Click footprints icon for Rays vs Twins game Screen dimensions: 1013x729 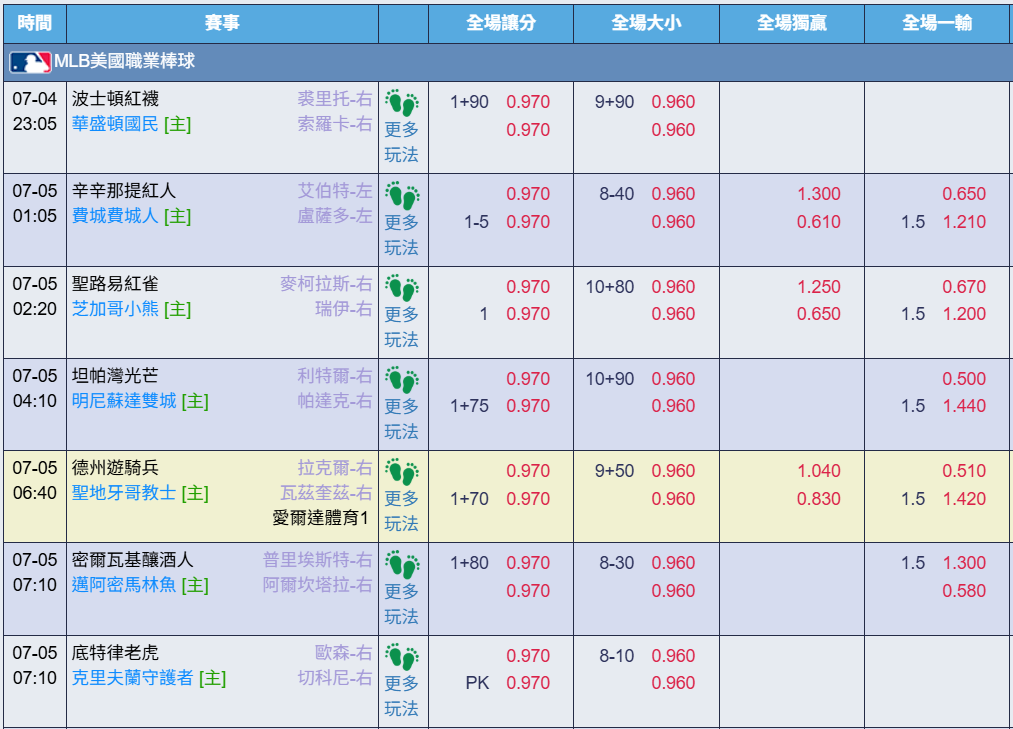(402, 380)
